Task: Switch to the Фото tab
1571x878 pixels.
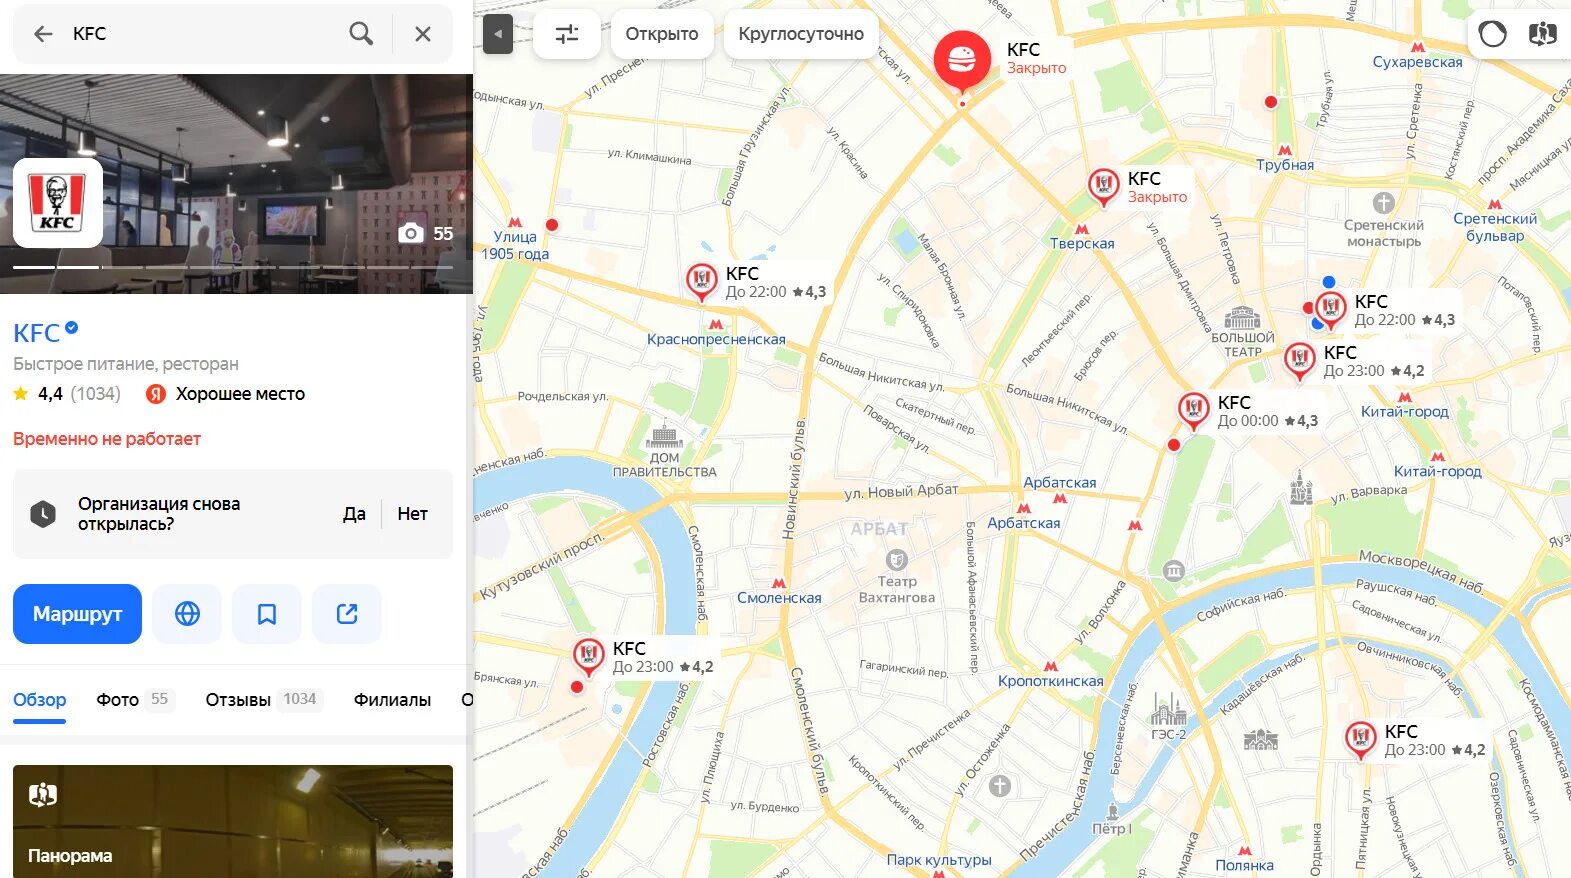Action: click(x=135, y=700)
